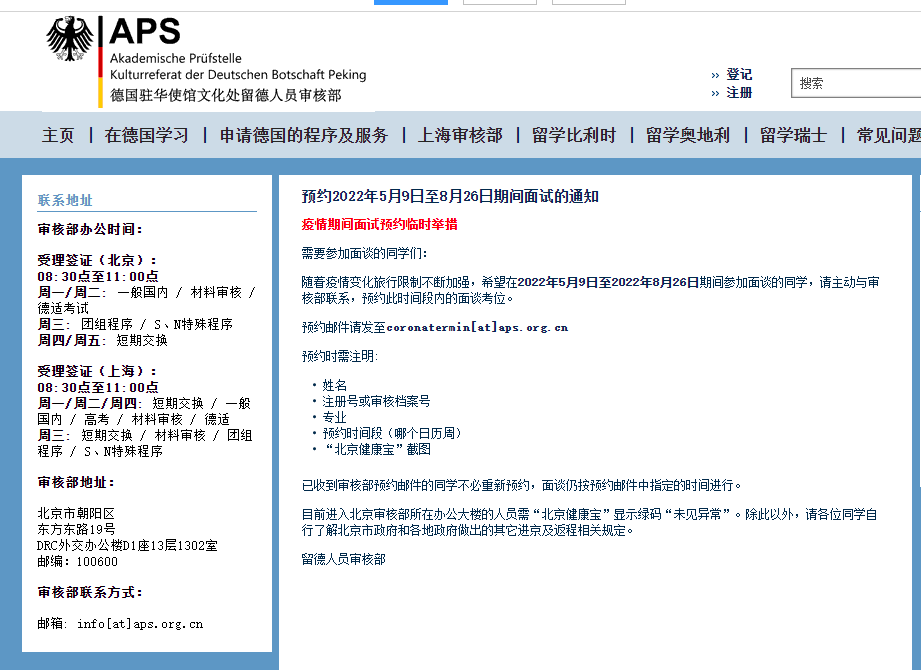The height and width of the screenshot is (670, 921).
Task: Select the highlighted blue button at top
Action: pyautogui.click(x=410, y=4)
